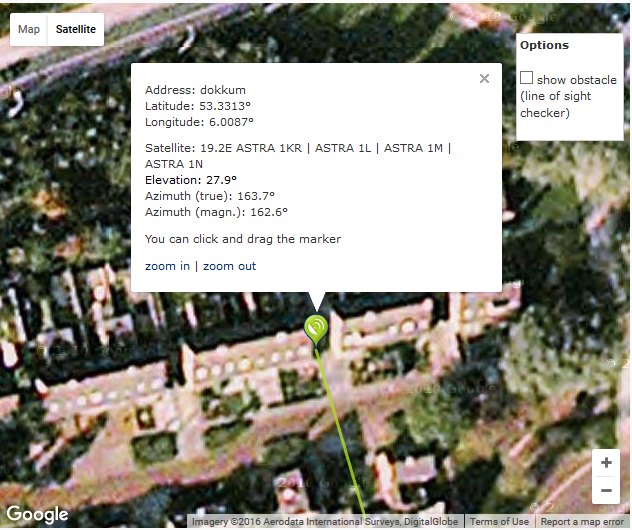This screenshot has width=632, height=530.
Task: Click the 'zoom out' link
Action: (x=229, y=266)
